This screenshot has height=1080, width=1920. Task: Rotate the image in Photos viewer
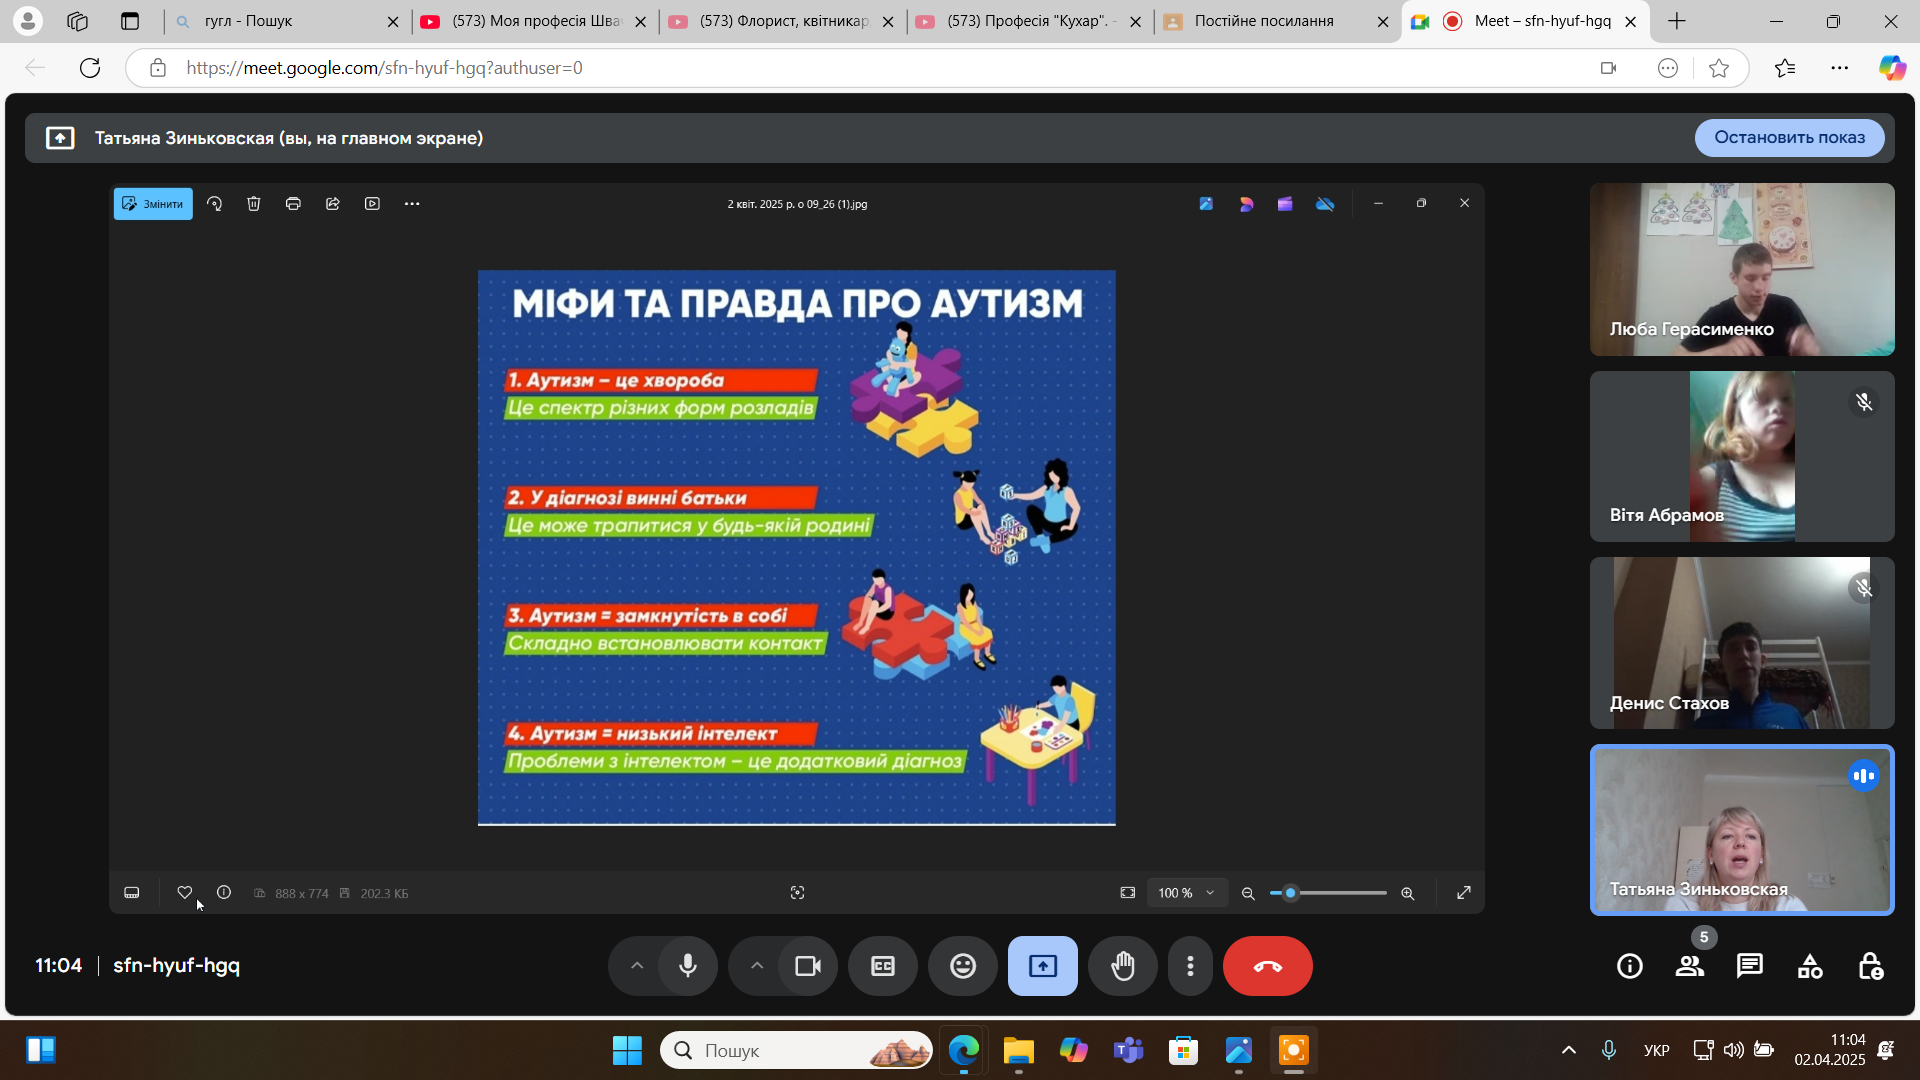pyautogui.click(x=214, y=204)
